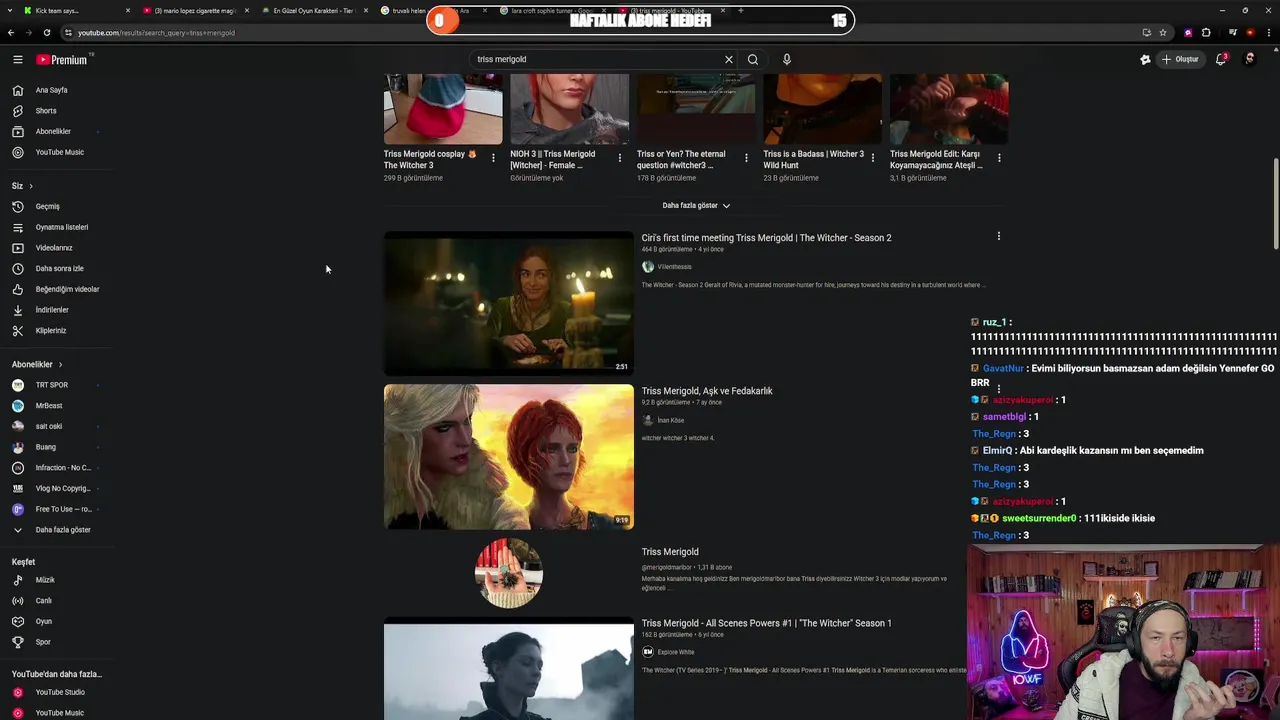This screenshot has height=720, width=1280.
Task: Open the account avatar menu
Action: click(x=1250, y=59)
